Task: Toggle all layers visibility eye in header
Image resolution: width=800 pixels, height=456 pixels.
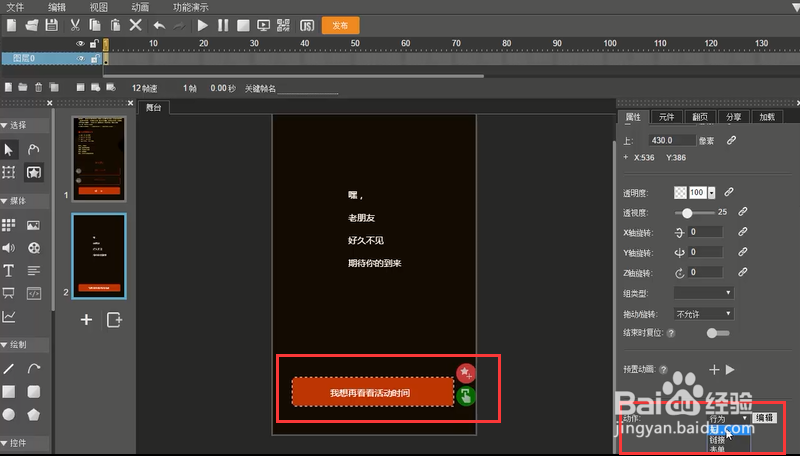Action: [80, 44]
